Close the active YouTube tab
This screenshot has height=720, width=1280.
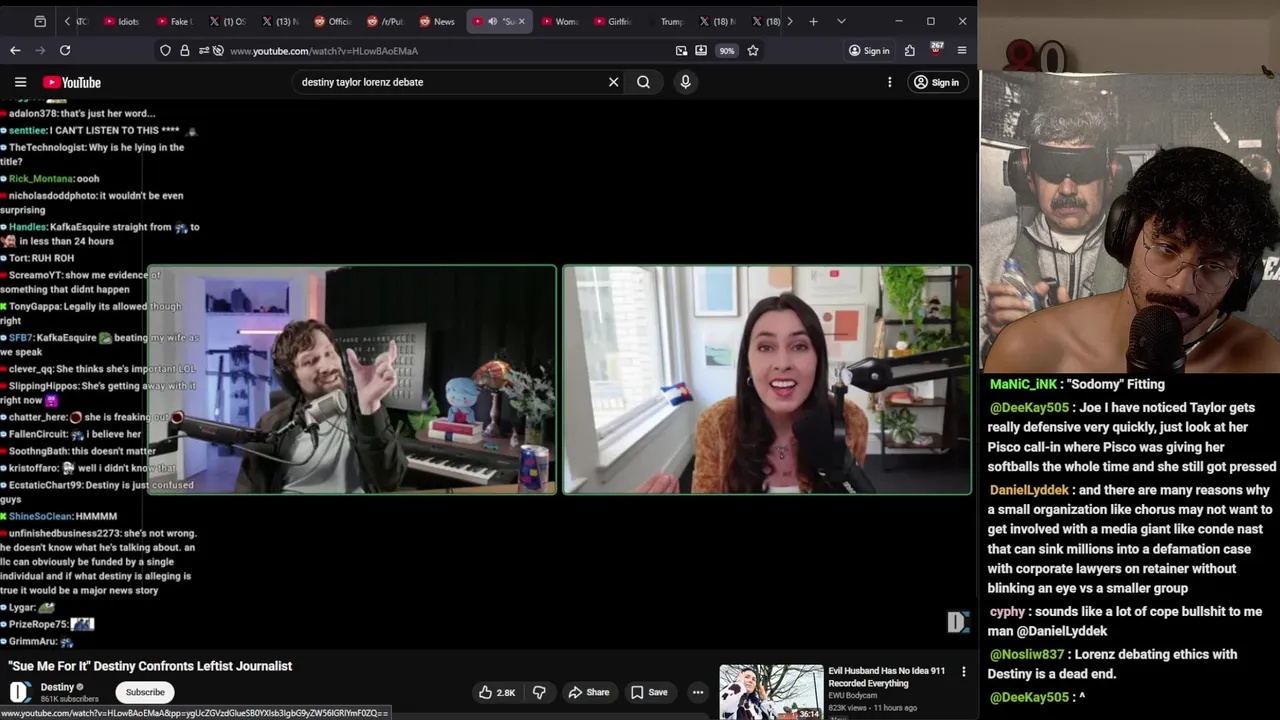coord(524,21)
